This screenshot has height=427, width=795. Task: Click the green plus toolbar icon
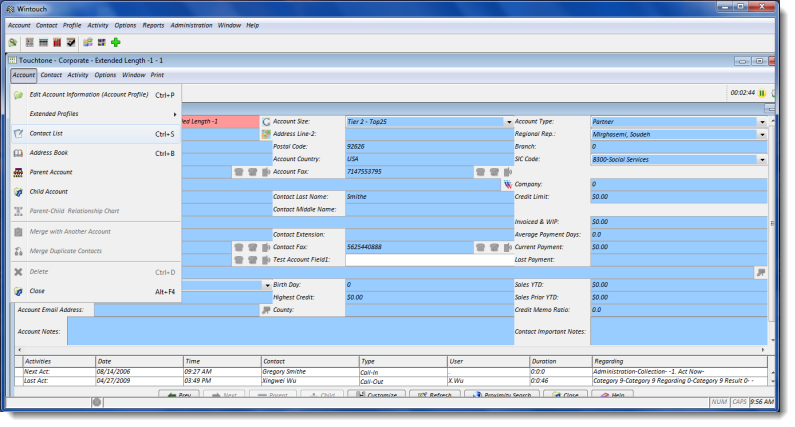[116, 43]
